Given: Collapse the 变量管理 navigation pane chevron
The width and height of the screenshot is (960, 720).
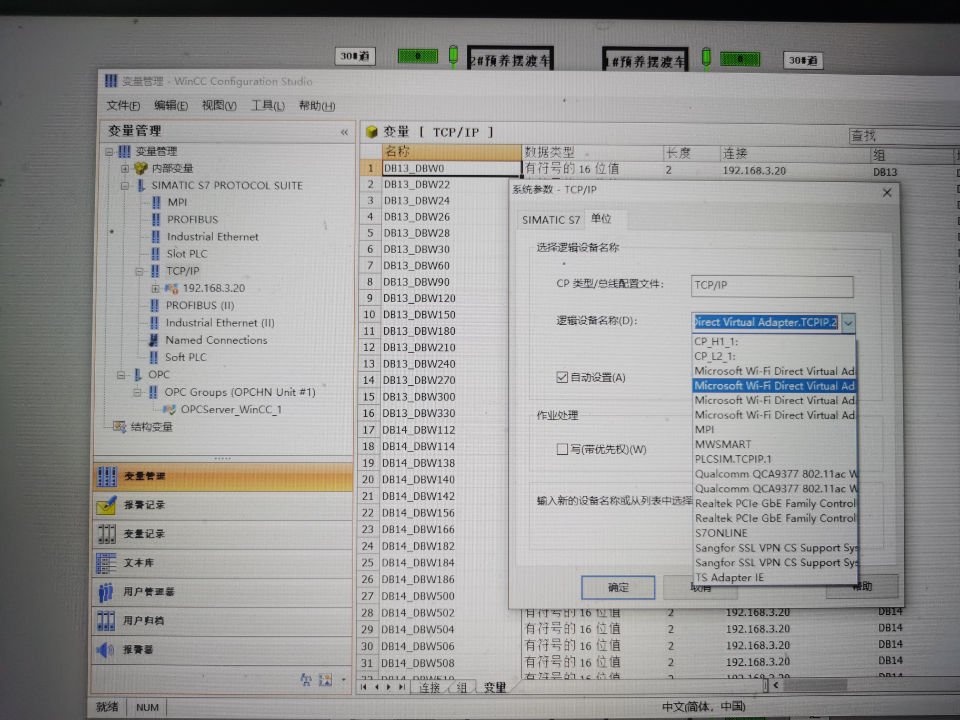Looking at the screenshot, I should click(x=344, y=132).
